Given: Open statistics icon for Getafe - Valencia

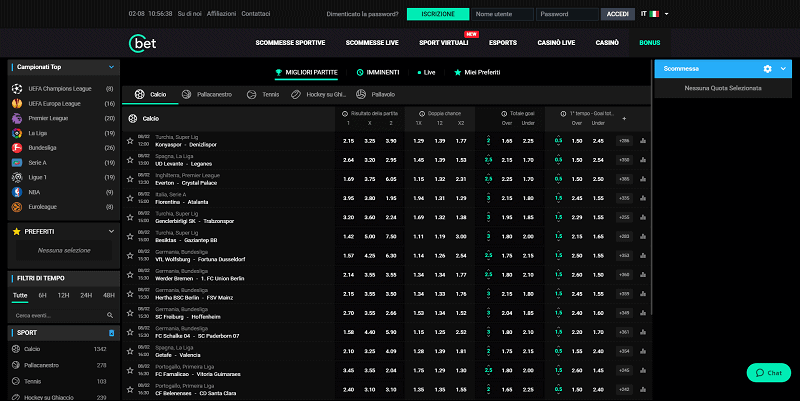Looking at the screenshot, I should [x=643, y=351].
